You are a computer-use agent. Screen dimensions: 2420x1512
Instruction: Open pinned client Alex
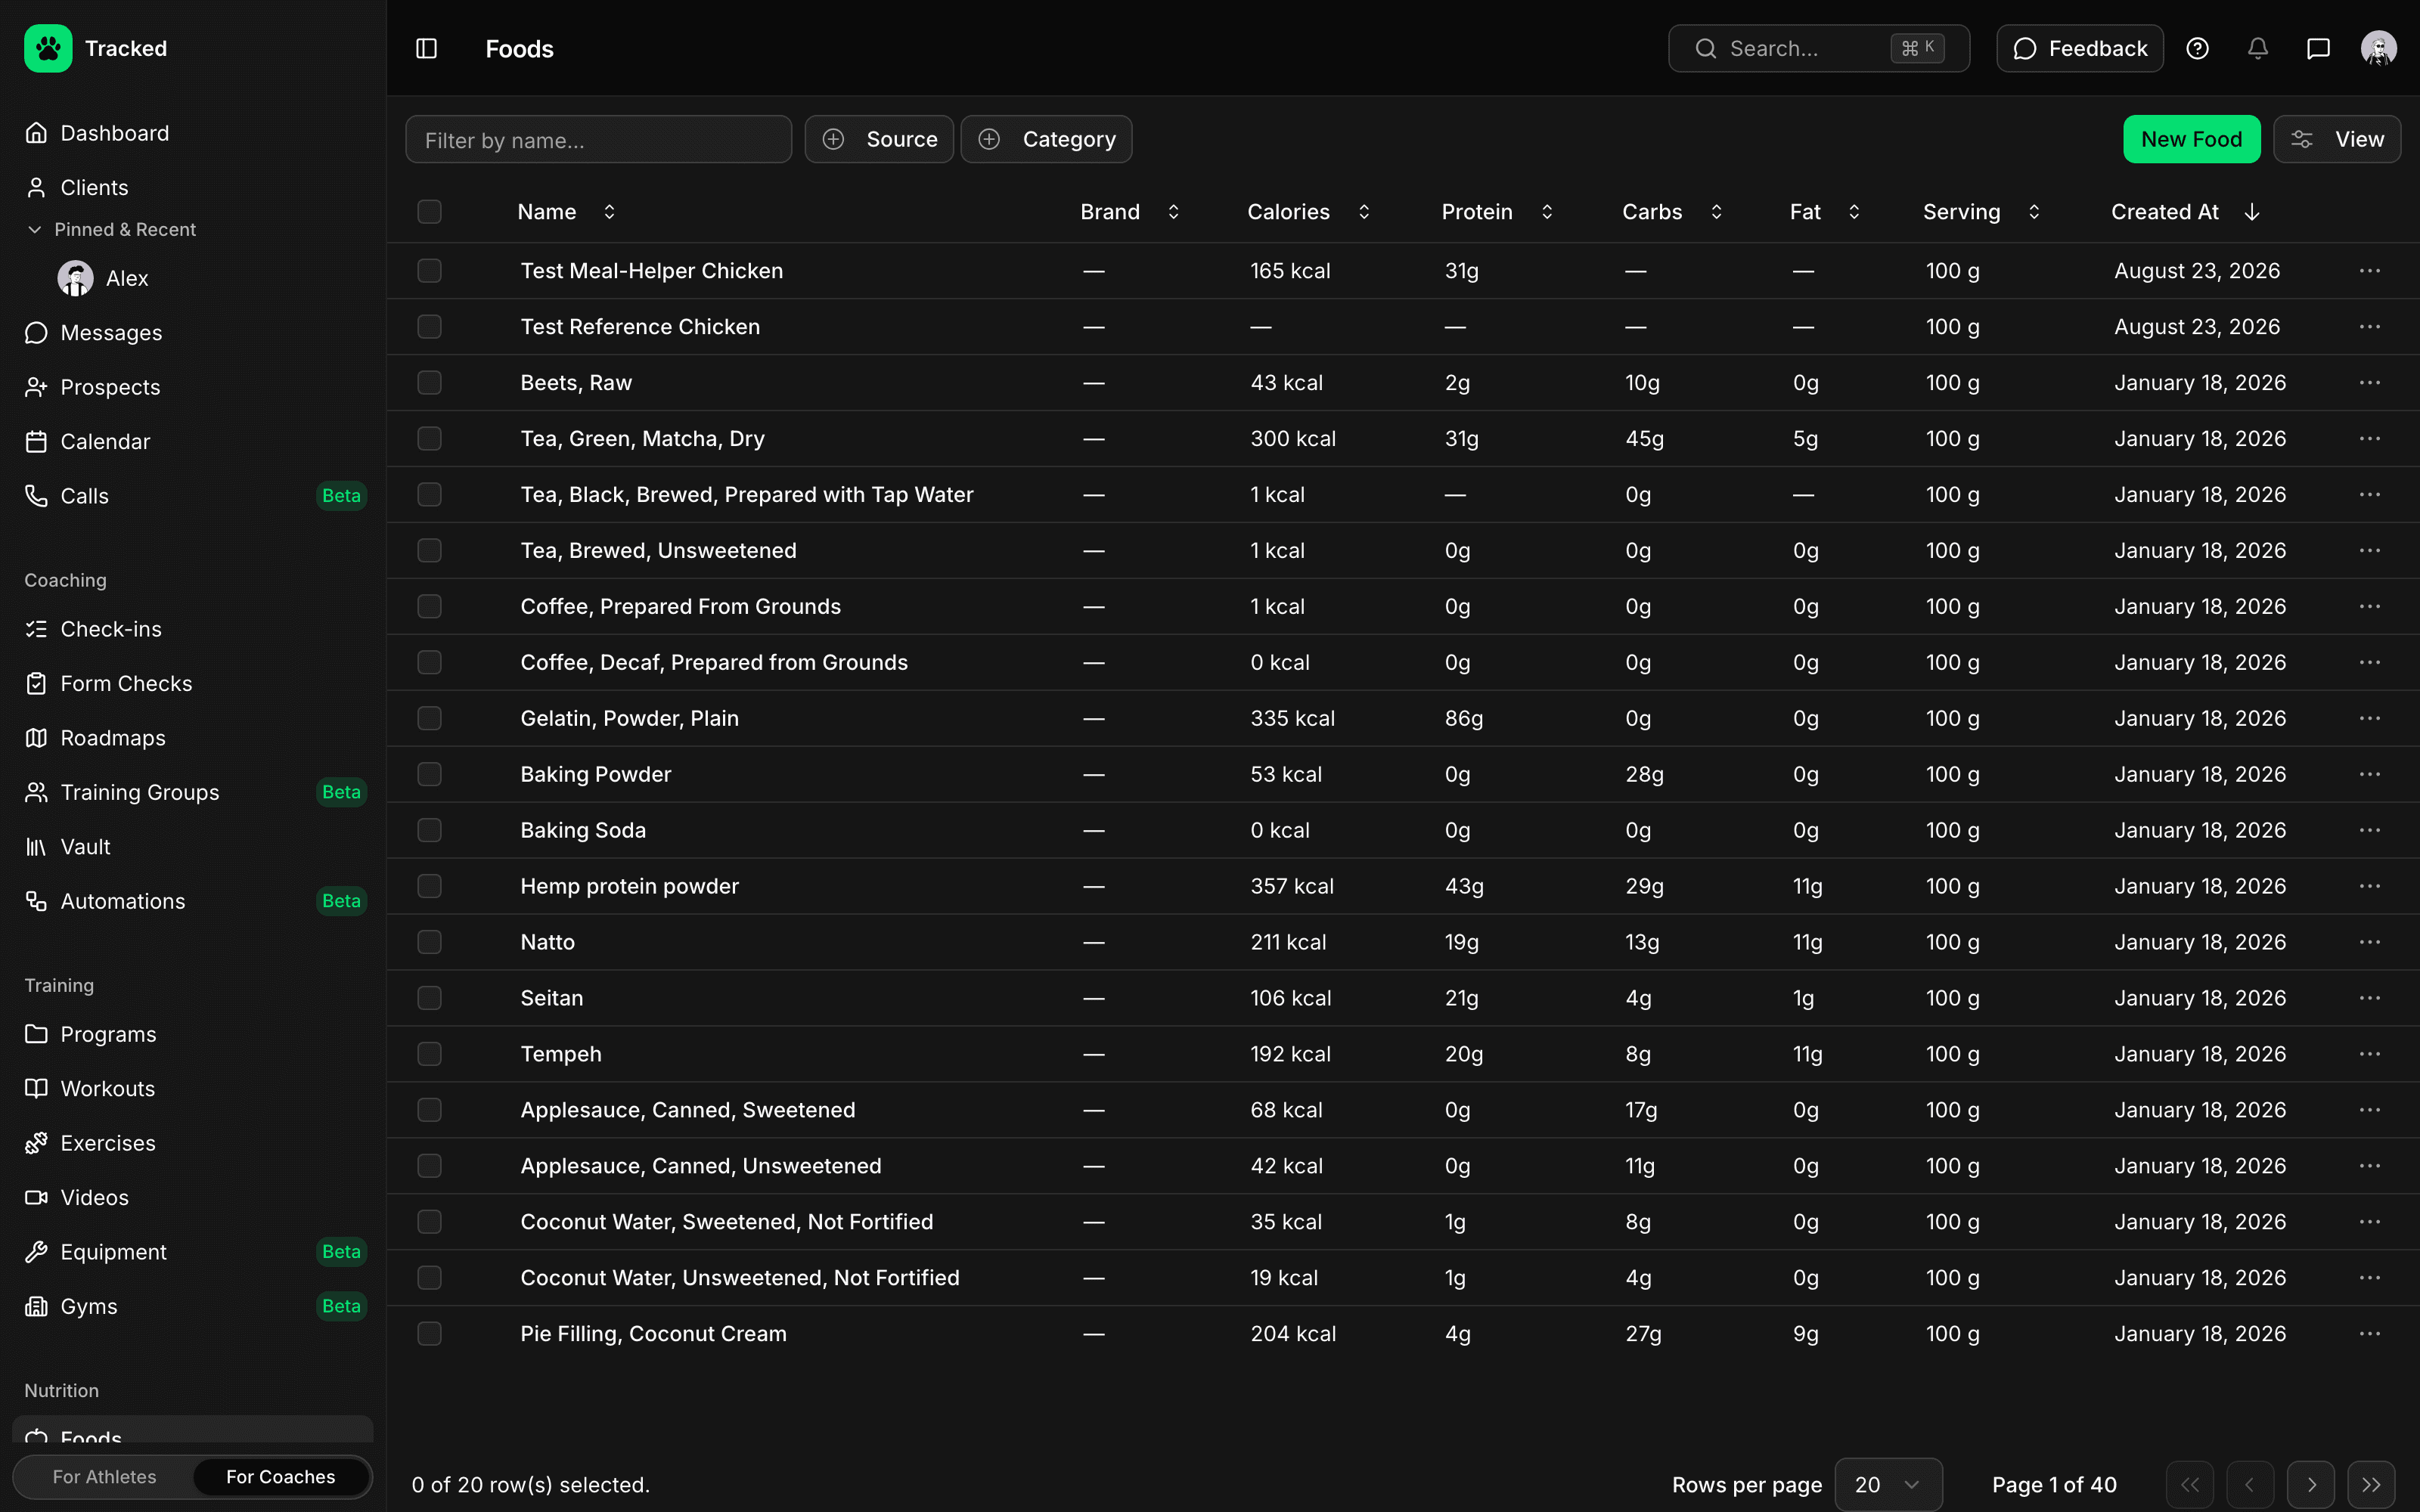tap(104, 278)
